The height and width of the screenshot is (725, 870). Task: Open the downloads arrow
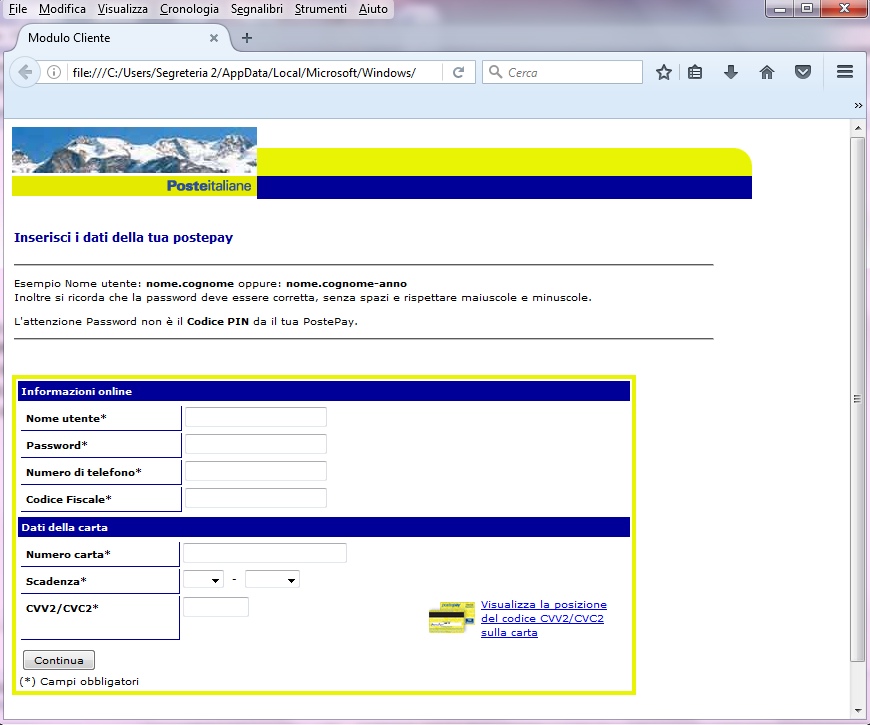tap(731, 72)
